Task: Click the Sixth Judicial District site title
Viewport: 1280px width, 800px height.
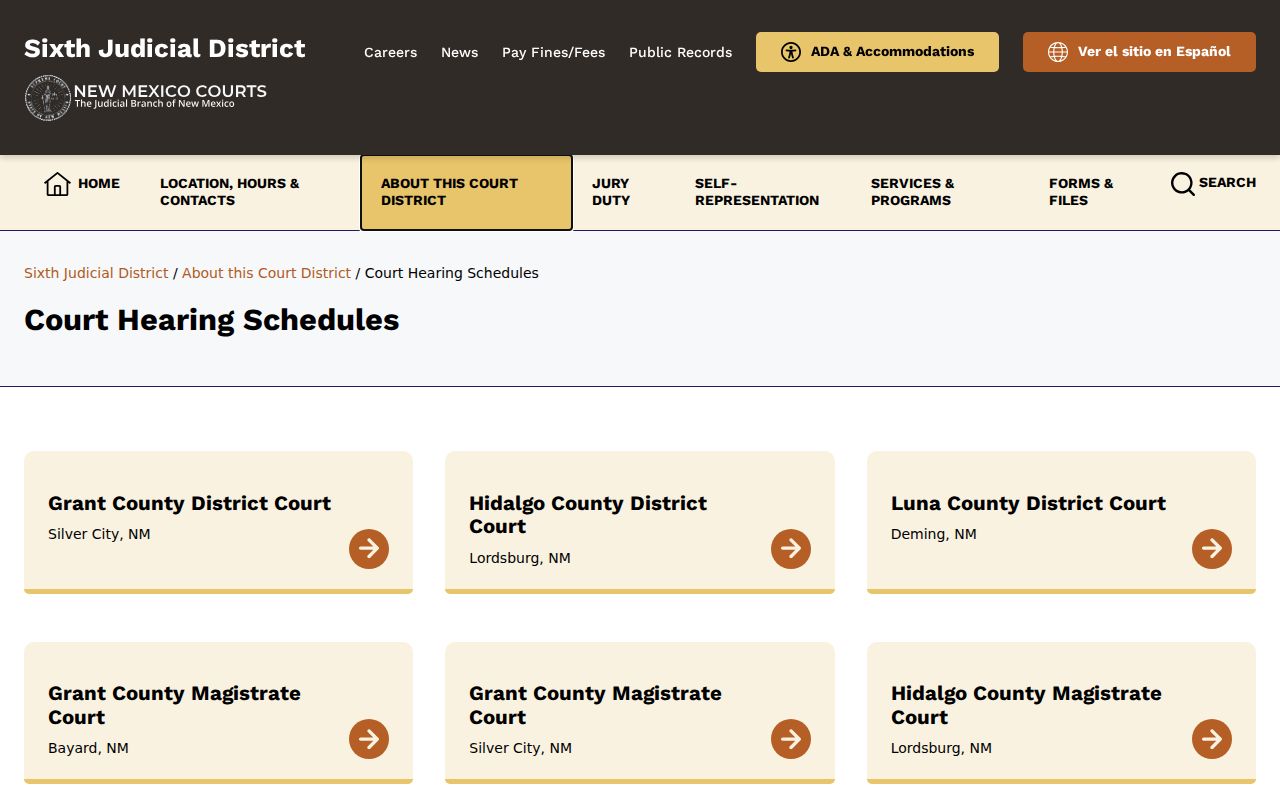Action: point(165,48)
